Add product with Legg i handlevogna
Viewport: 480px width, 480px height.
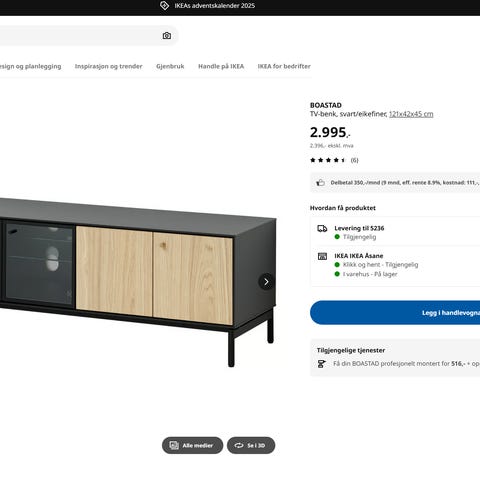point(395,313)
